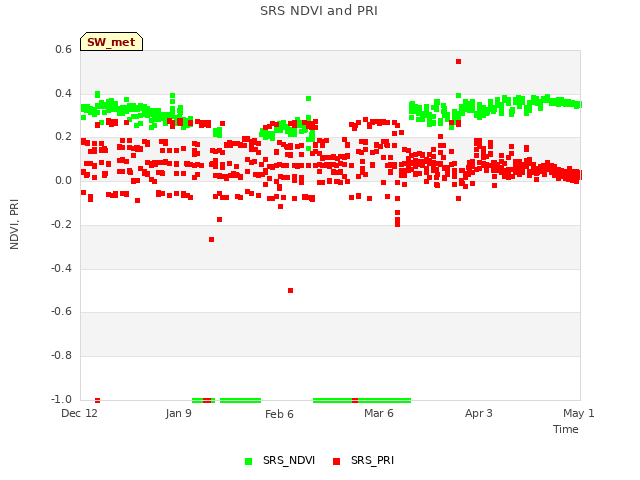Click the 0.0 y-axis tick label
The width and height of the screenshot is (640, 480).
63,180
